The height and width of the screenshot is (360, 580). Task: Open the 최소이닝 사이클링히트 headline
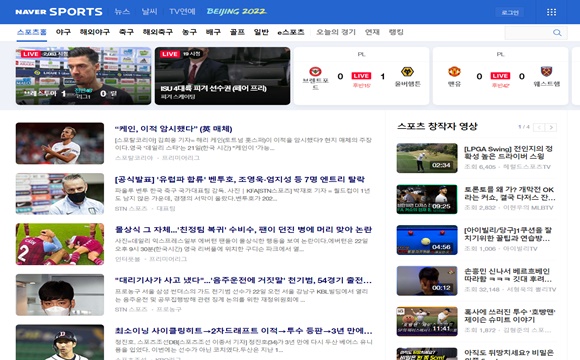[x=243, y=331]
